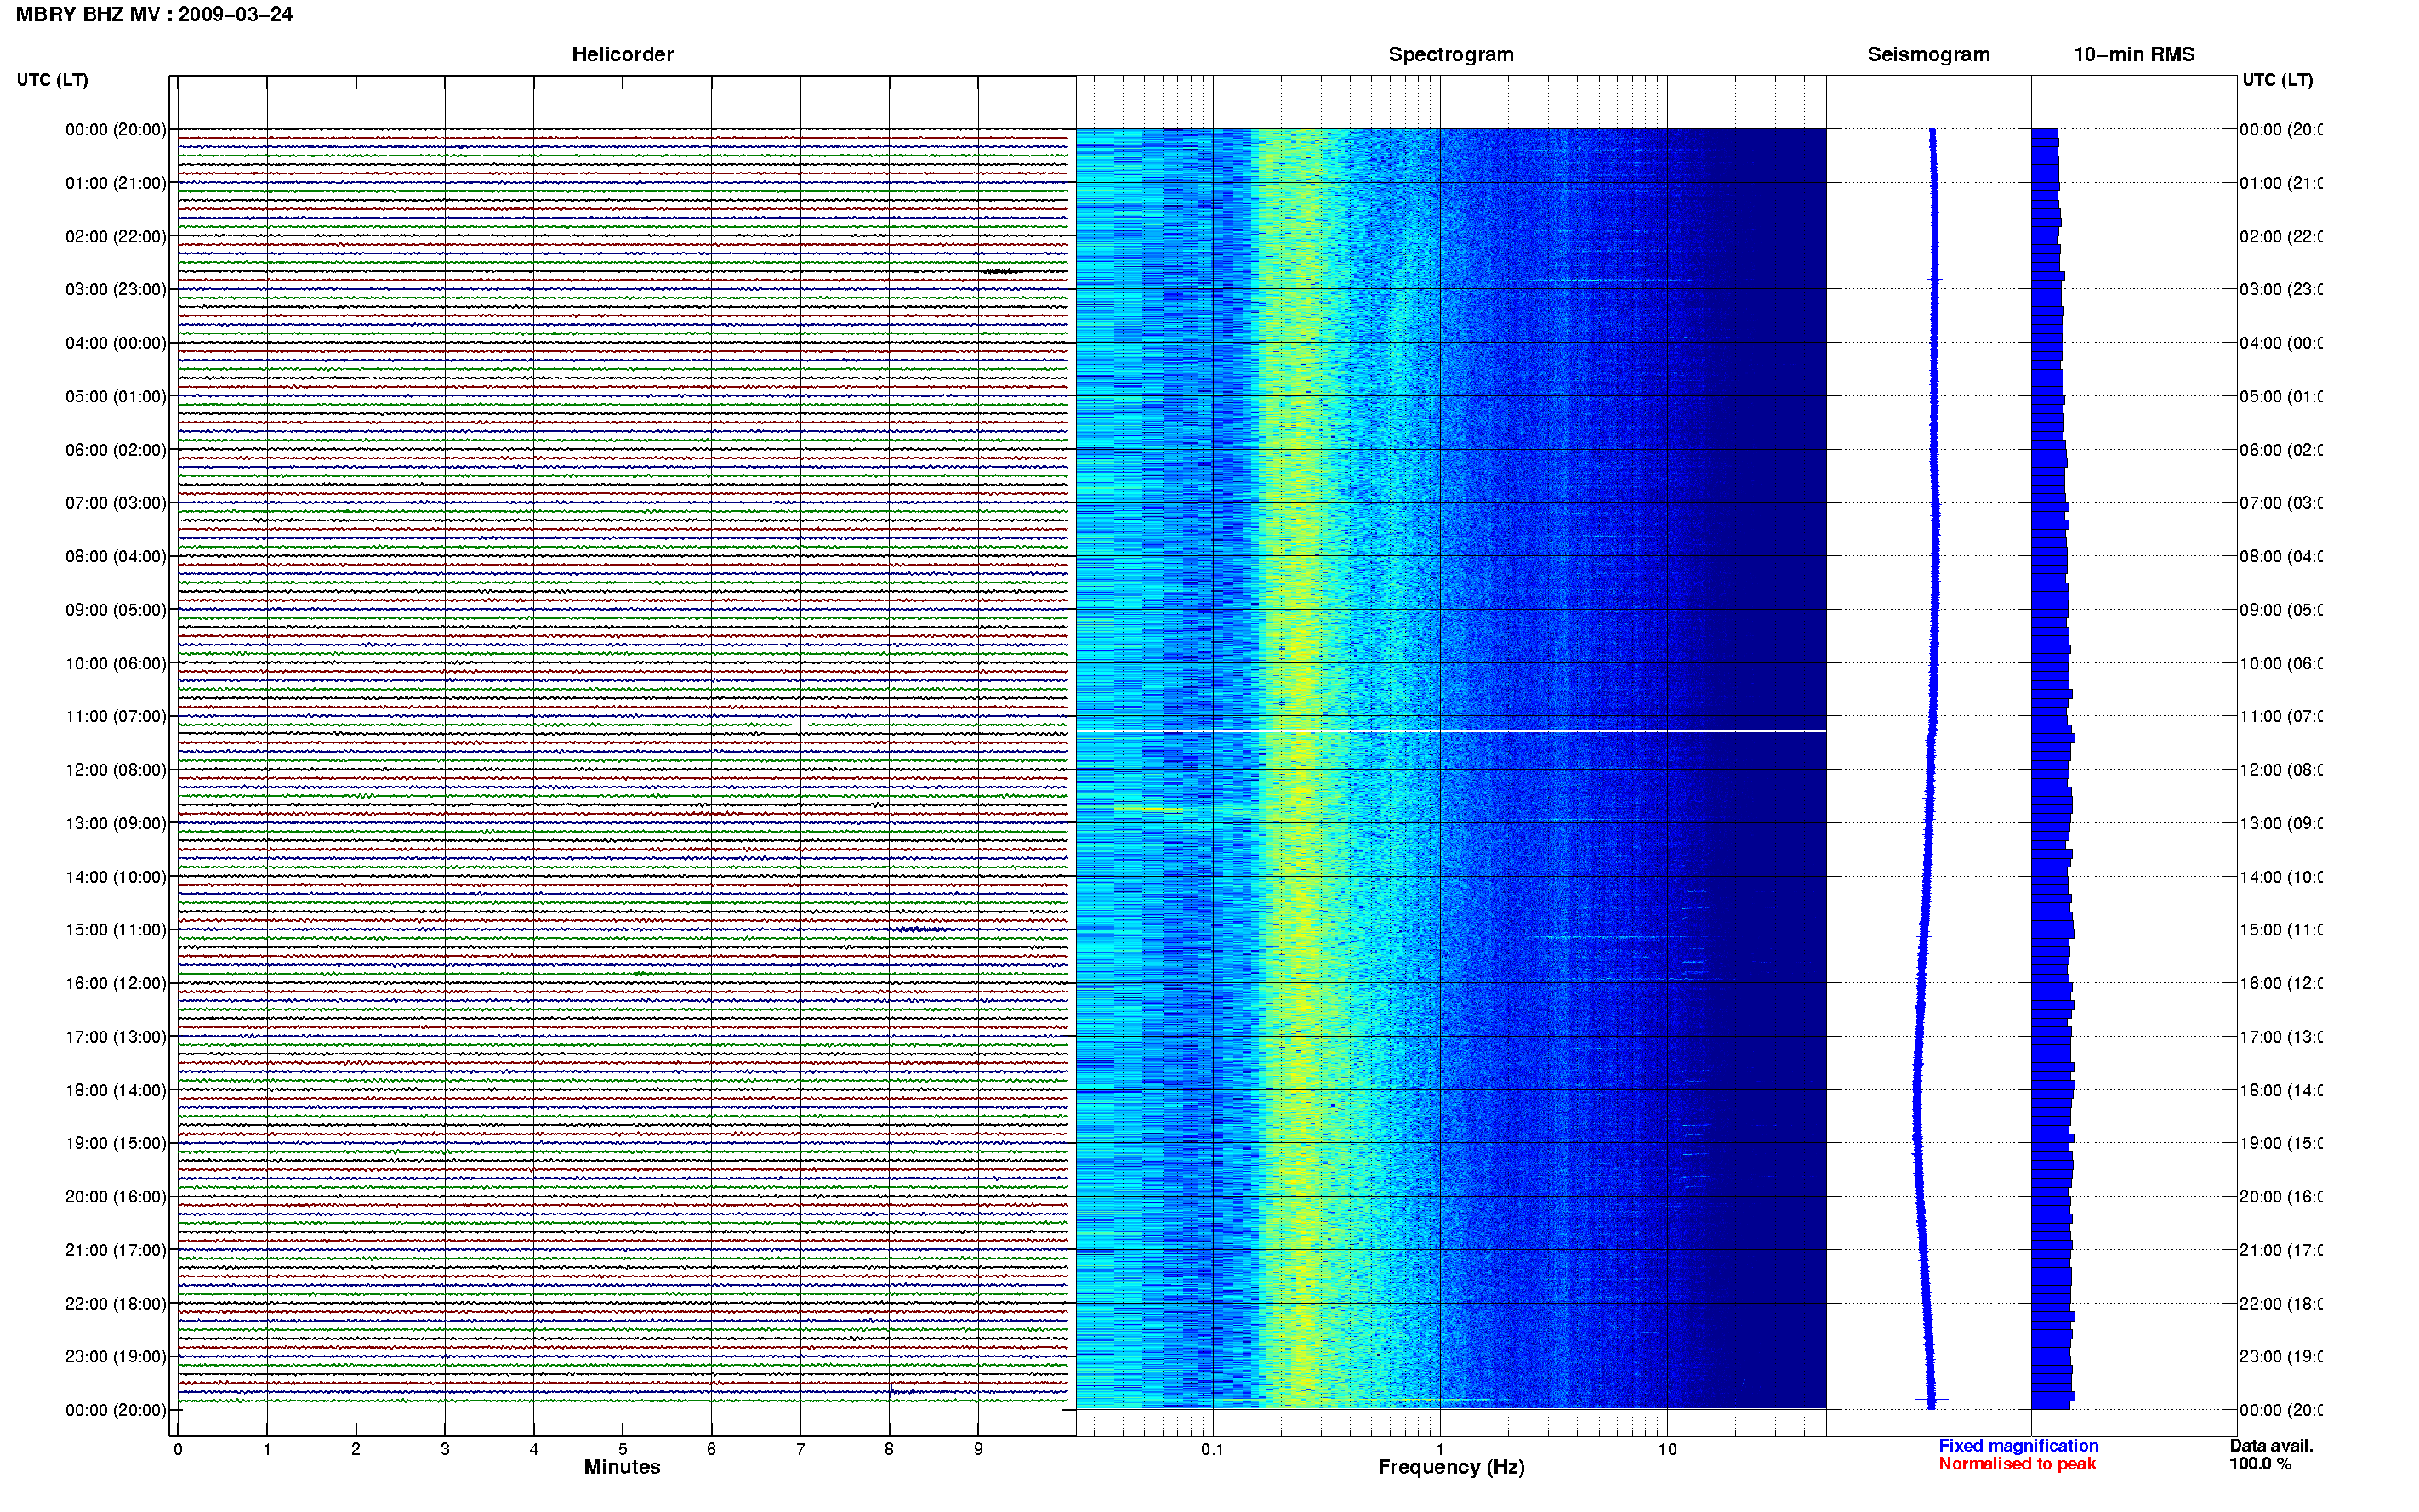Click left axis label '17:00 (13:00)'
This screenshot has width=2419, height=1512.
116,1036
